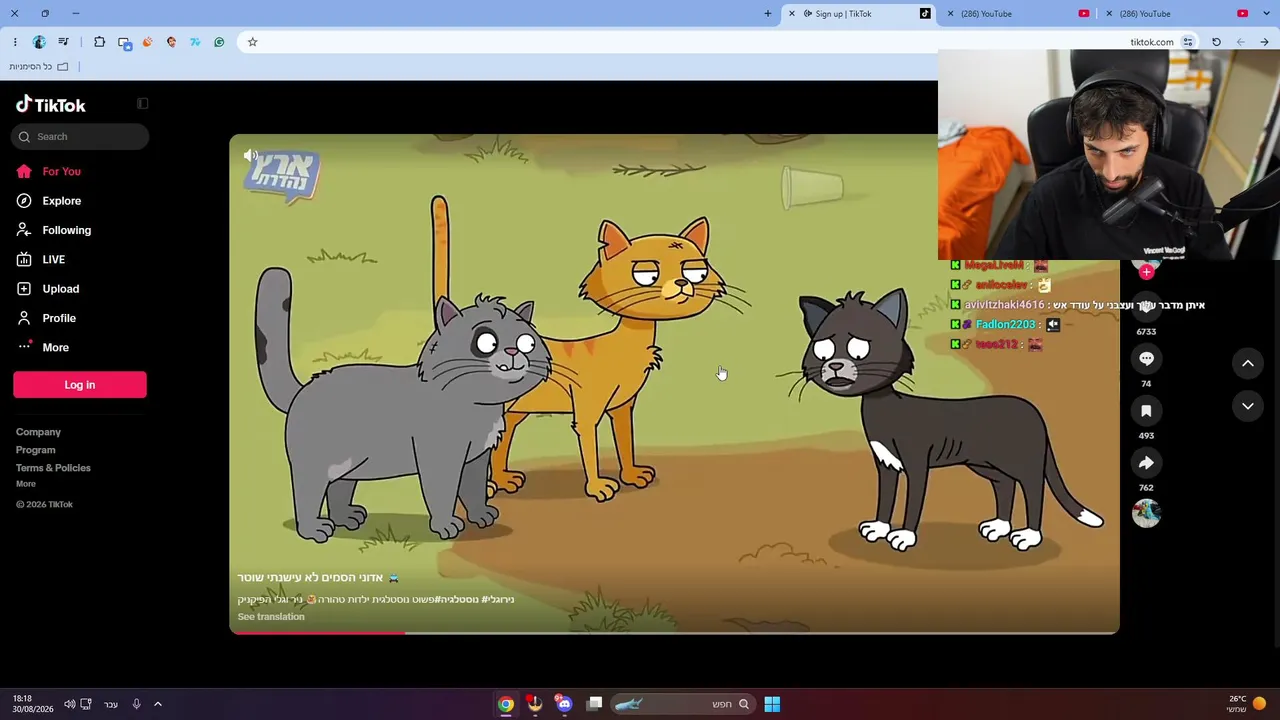Open the all-bookmarks folder
Screen dimensions: 1280x720
(x=39, y=67)
